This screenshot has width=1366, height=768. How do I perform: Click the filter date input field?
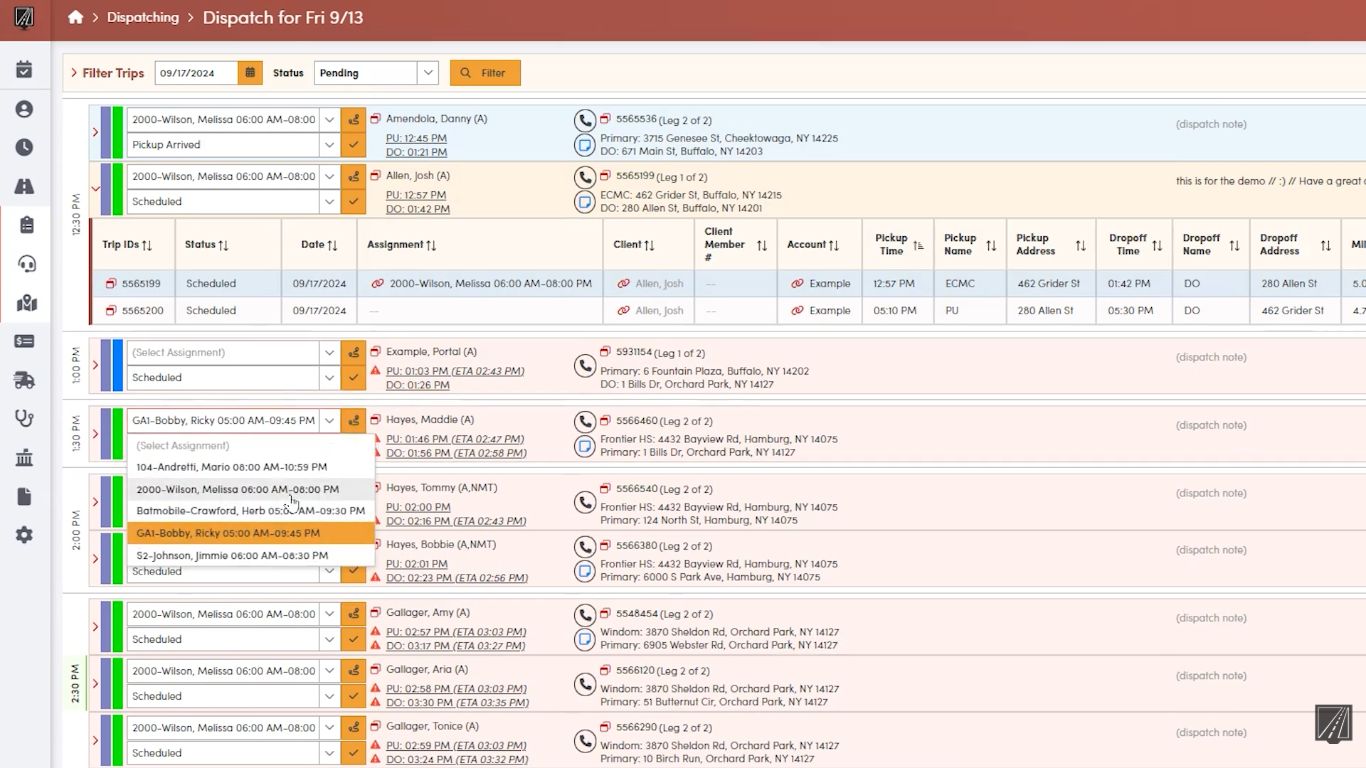(197, 73)
